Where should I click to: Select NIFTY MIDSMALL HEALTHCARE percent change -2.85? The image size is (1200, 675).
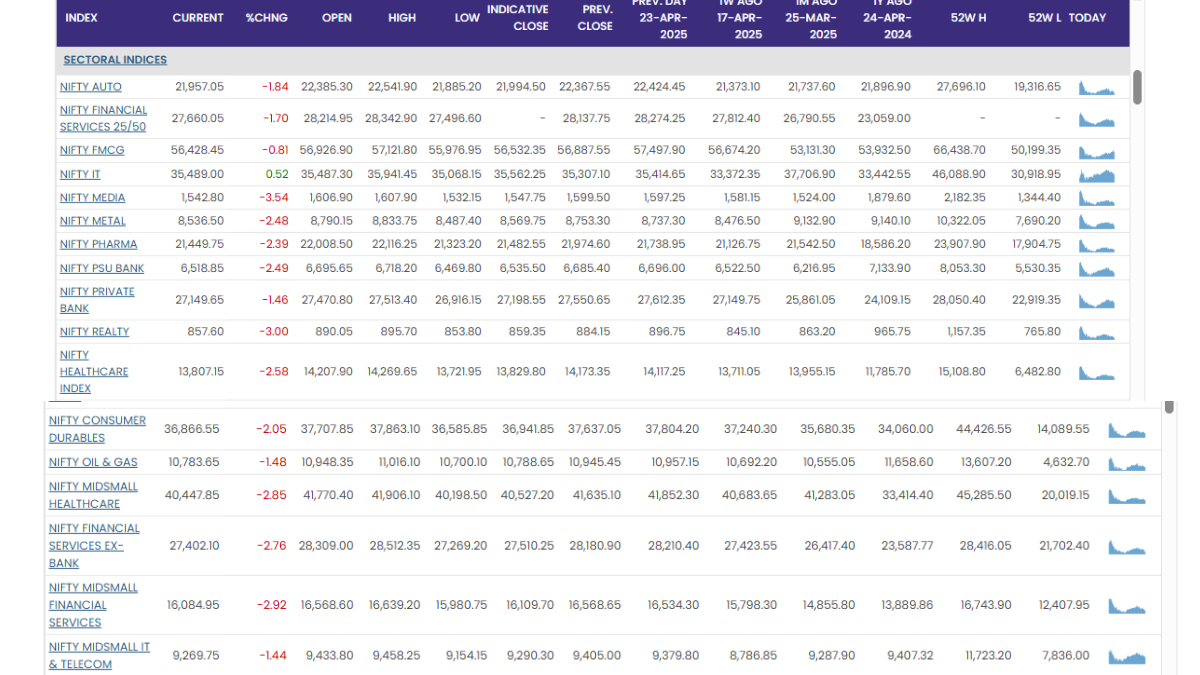tap(271, 495)
